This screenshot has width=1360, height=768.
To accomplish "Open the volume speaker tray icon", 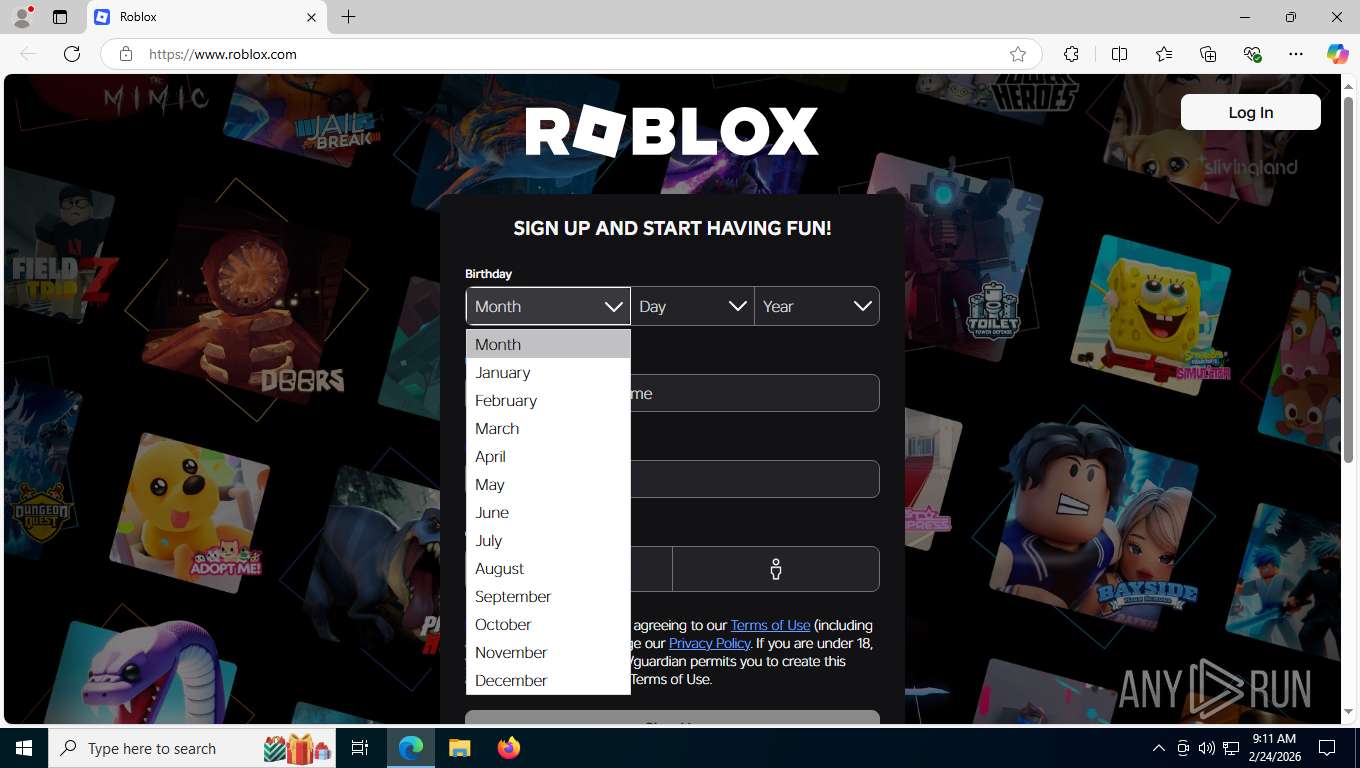I will (x=1206, y=748).
